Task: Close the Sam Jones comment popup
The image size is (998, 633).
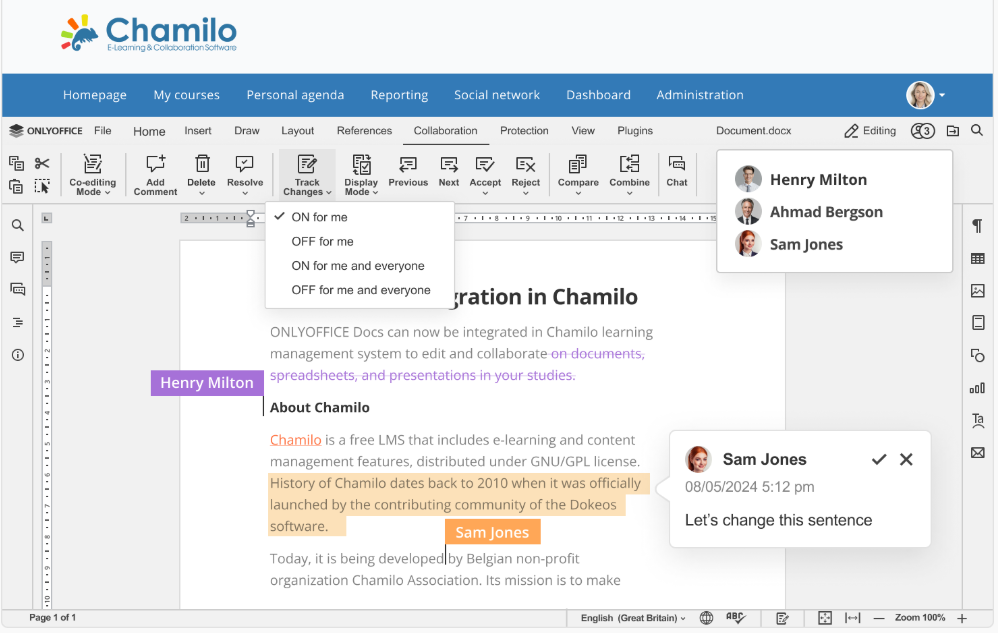Action: [906, 459]
